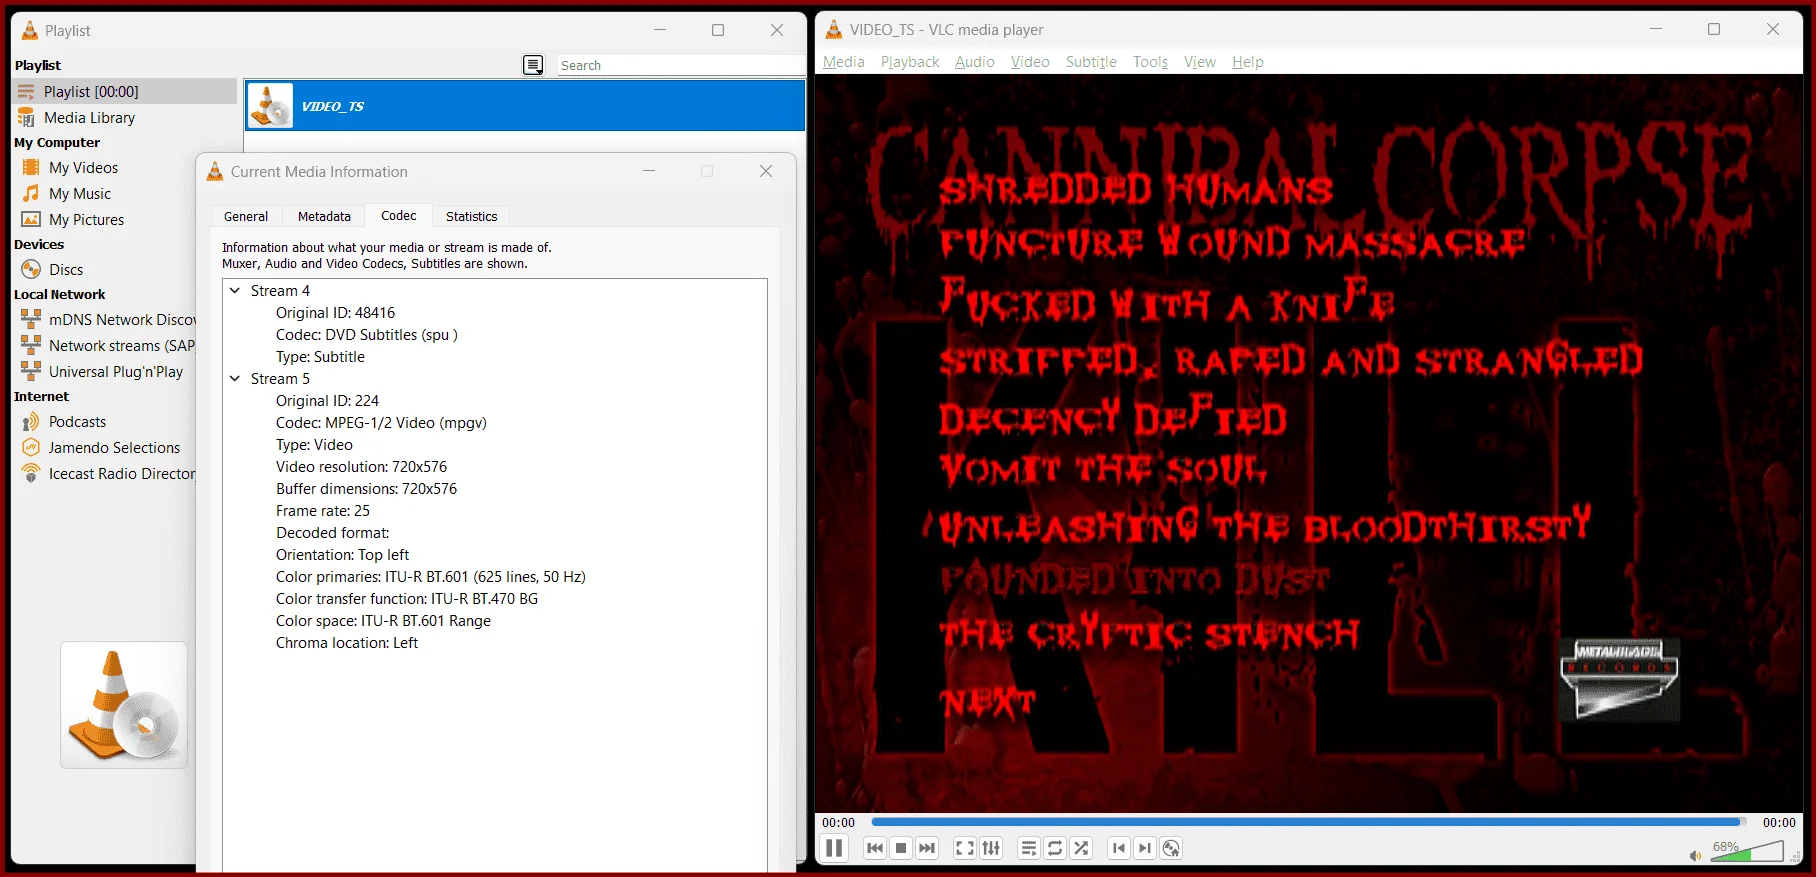Open the Media menu
This screenshot has height=877, width=1816.
(843, 62)
